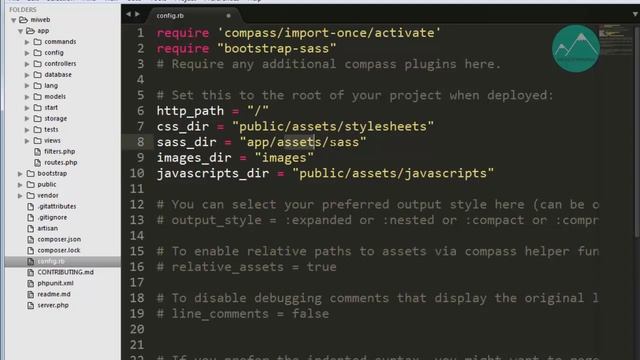Place cursor on sass_dir line

(x=262, y=142)
